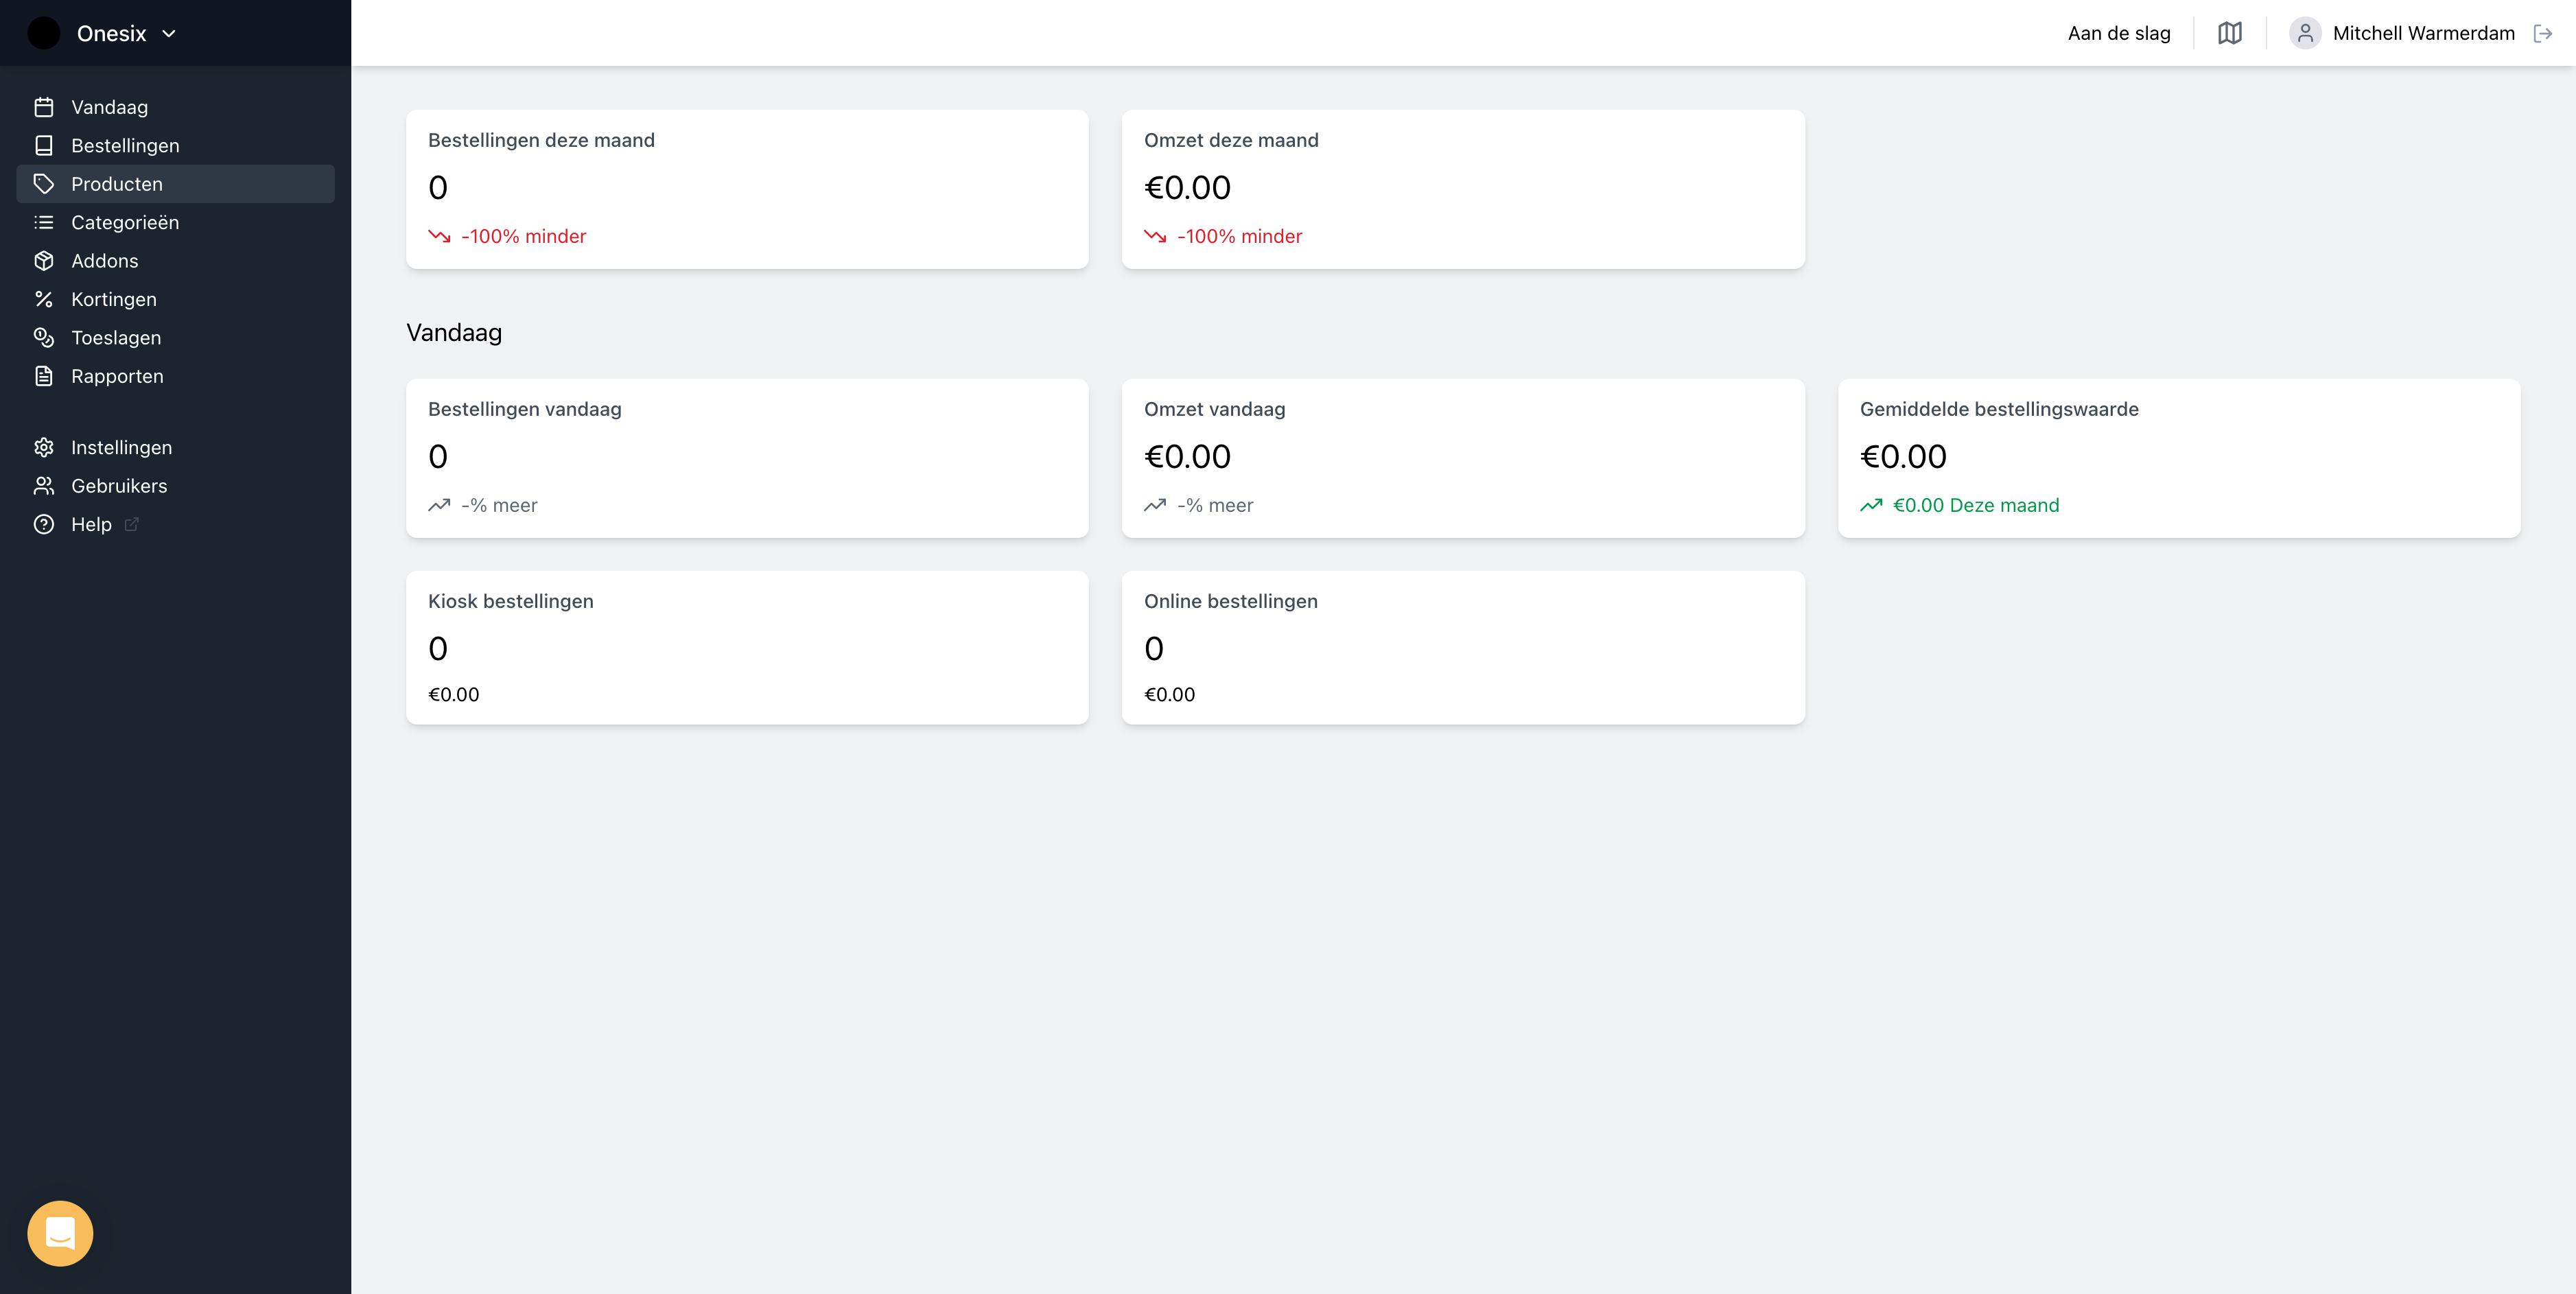Viewport: 2576px width, 1294px height.
Task: Click the Producten tag icon
Action: click(x=44, y=184)
